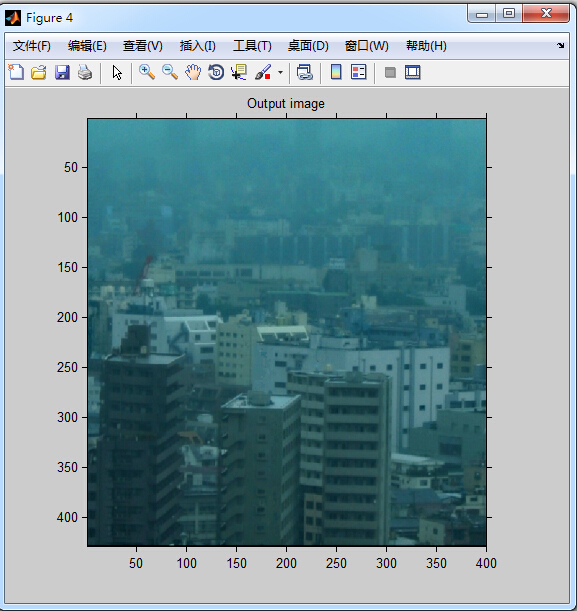Select the Data Cursor tool

(x=239, y=72)
